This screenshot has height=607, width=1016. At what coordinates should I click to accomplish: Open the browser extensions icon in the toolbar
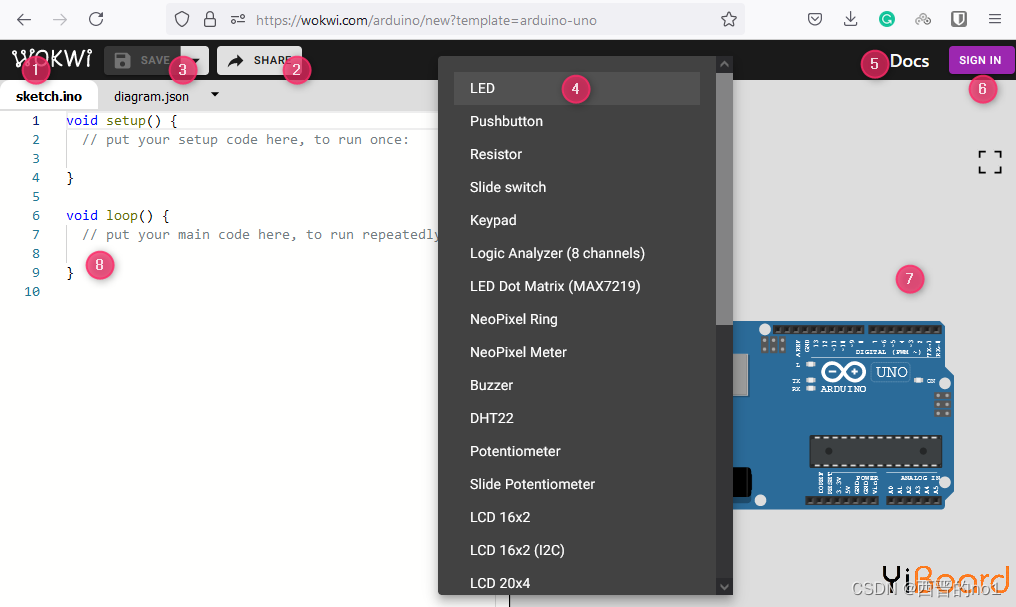pos(923,19)
